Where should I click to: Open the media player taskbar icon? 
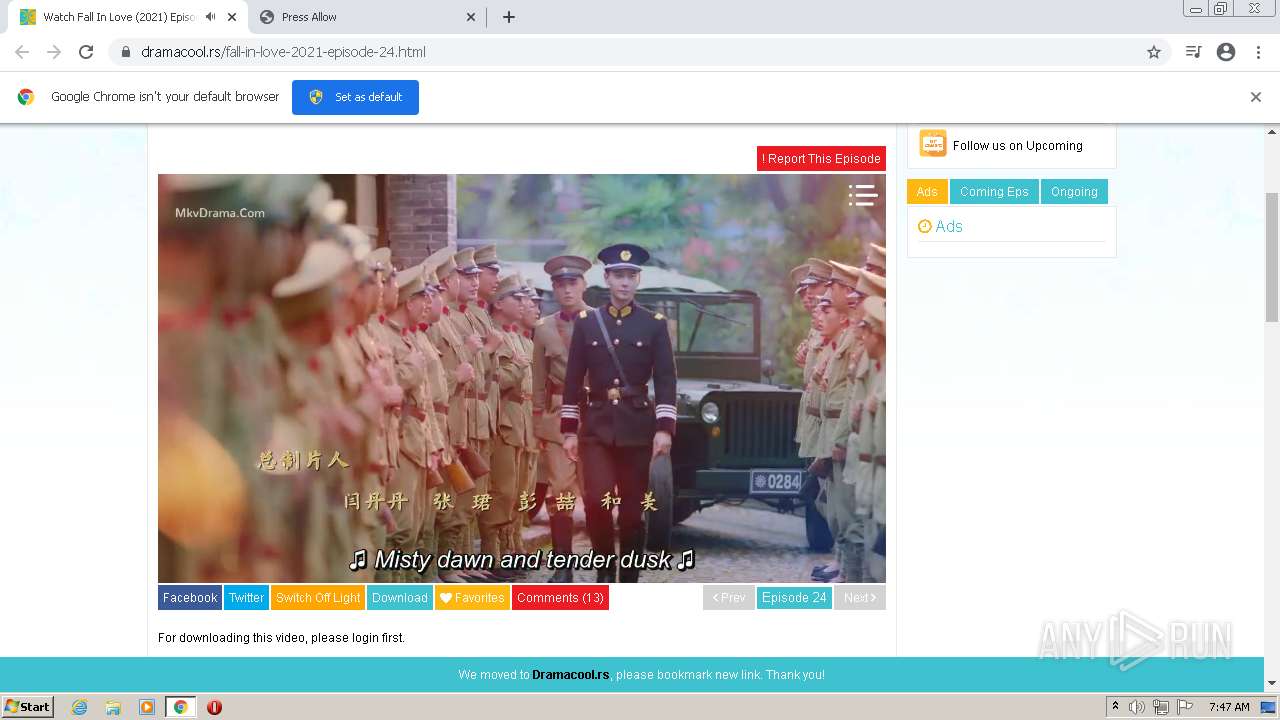[x=147, y=707]
